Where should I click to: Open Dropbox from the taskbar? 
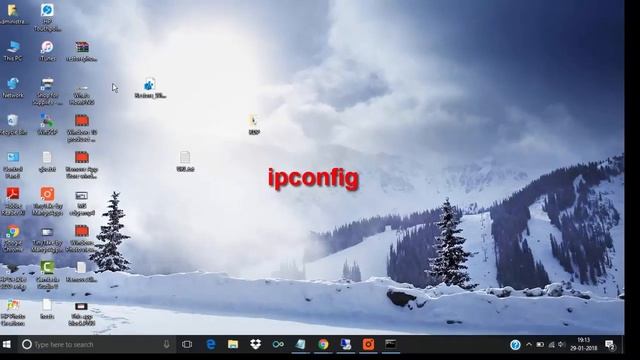point(256,344)
